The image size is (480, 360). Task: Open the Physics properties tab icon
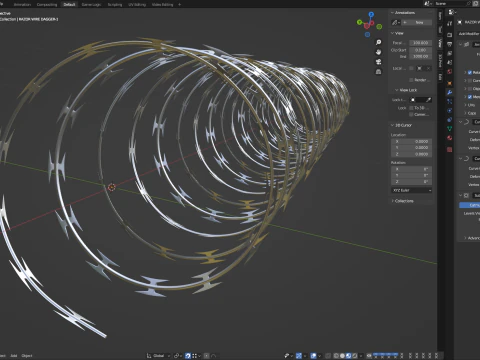point(449,110)
